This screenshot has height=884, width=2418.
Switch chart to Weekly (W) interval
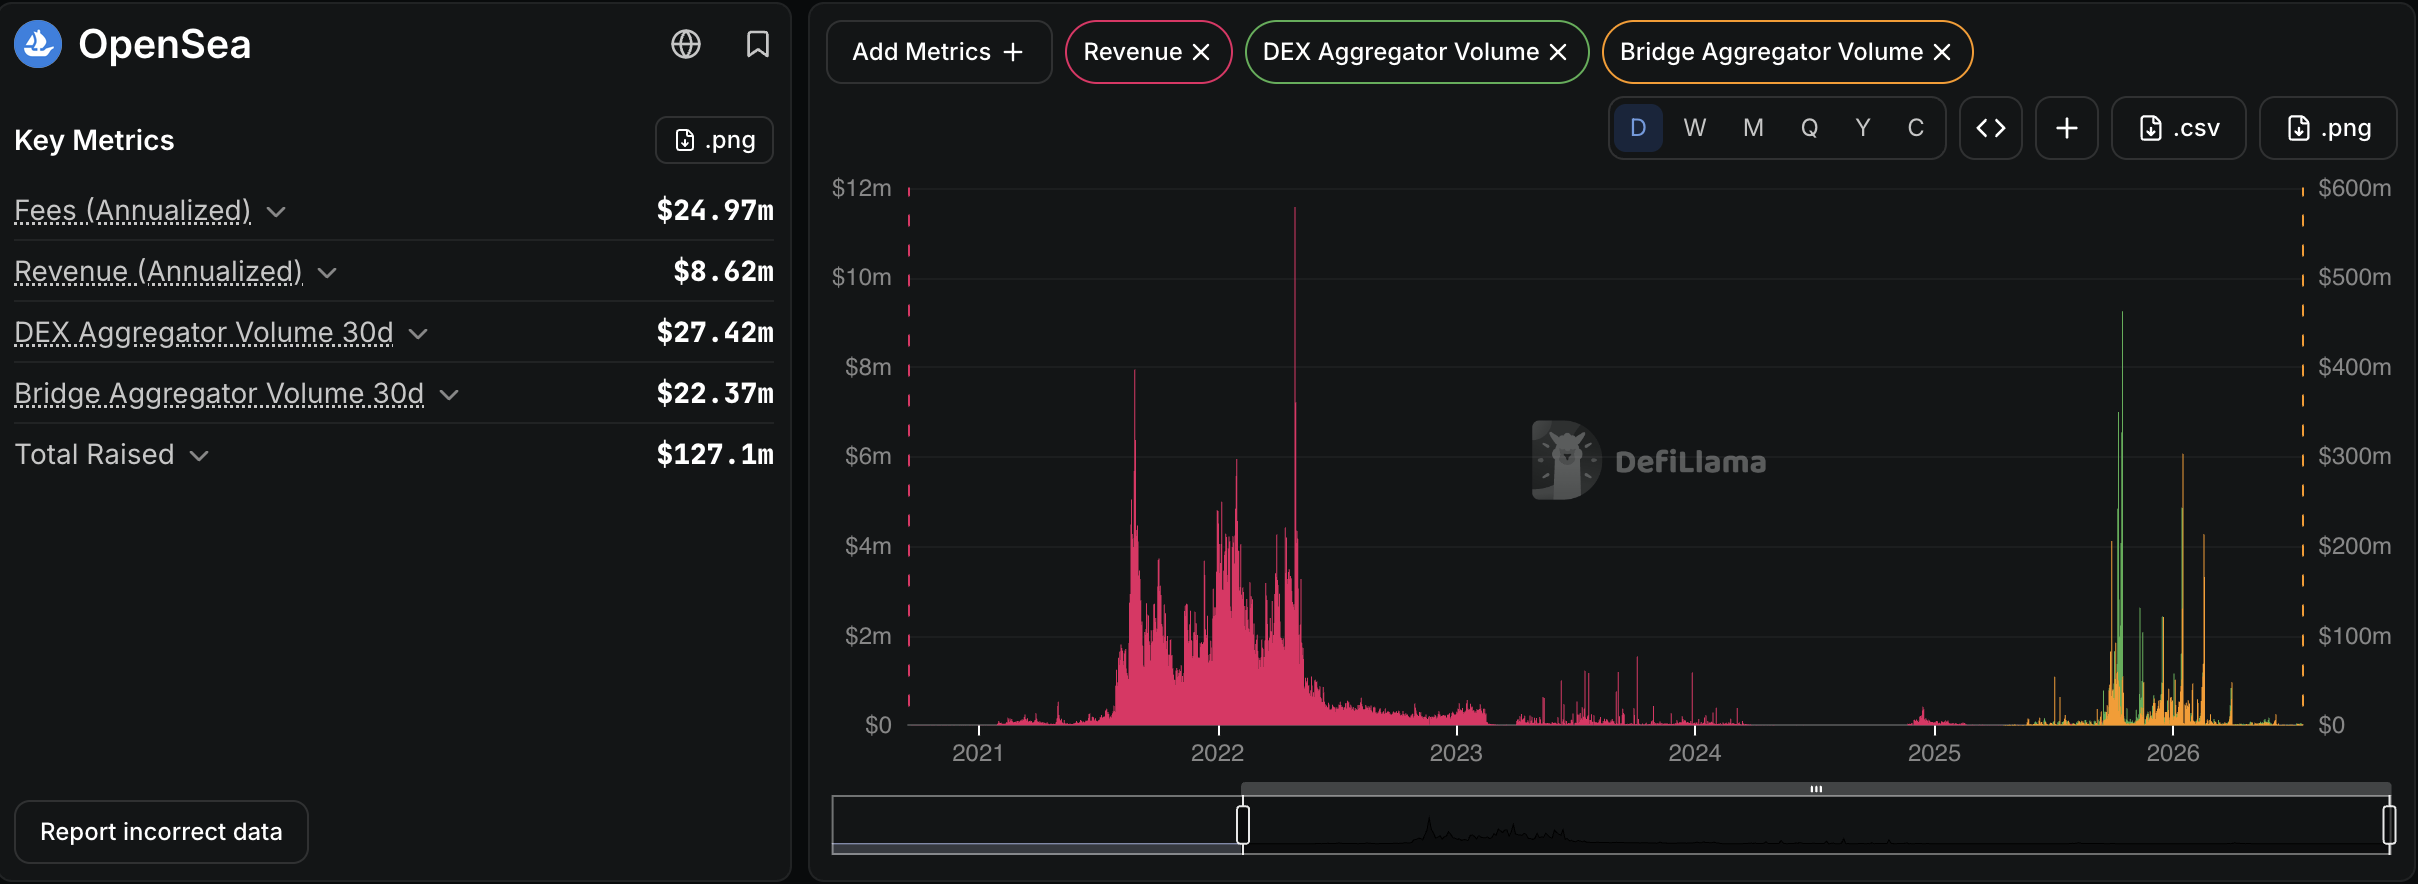tap(1694, 128)
